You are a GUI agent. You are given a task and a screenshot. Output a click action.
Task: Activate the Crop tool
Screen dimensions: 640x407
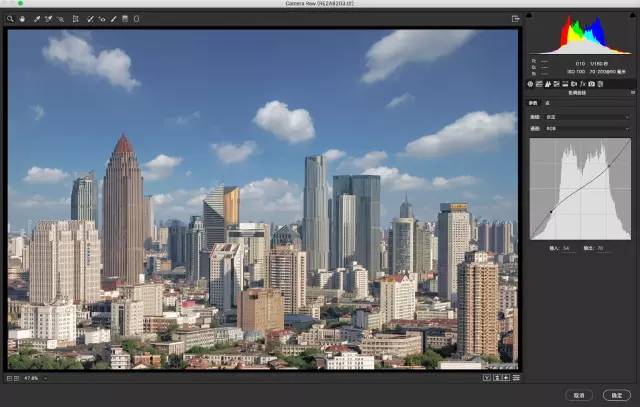point(74,18)
